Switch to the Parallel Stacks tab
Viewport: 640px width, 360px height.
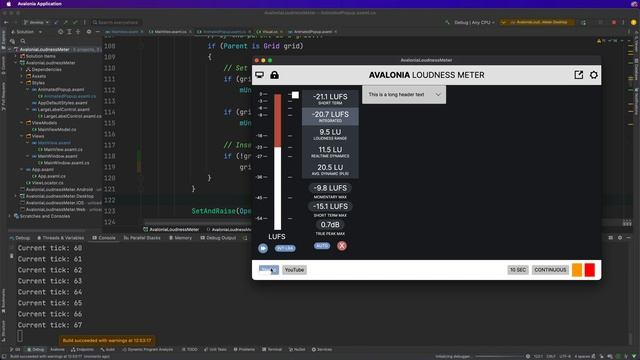pos(142,238)
